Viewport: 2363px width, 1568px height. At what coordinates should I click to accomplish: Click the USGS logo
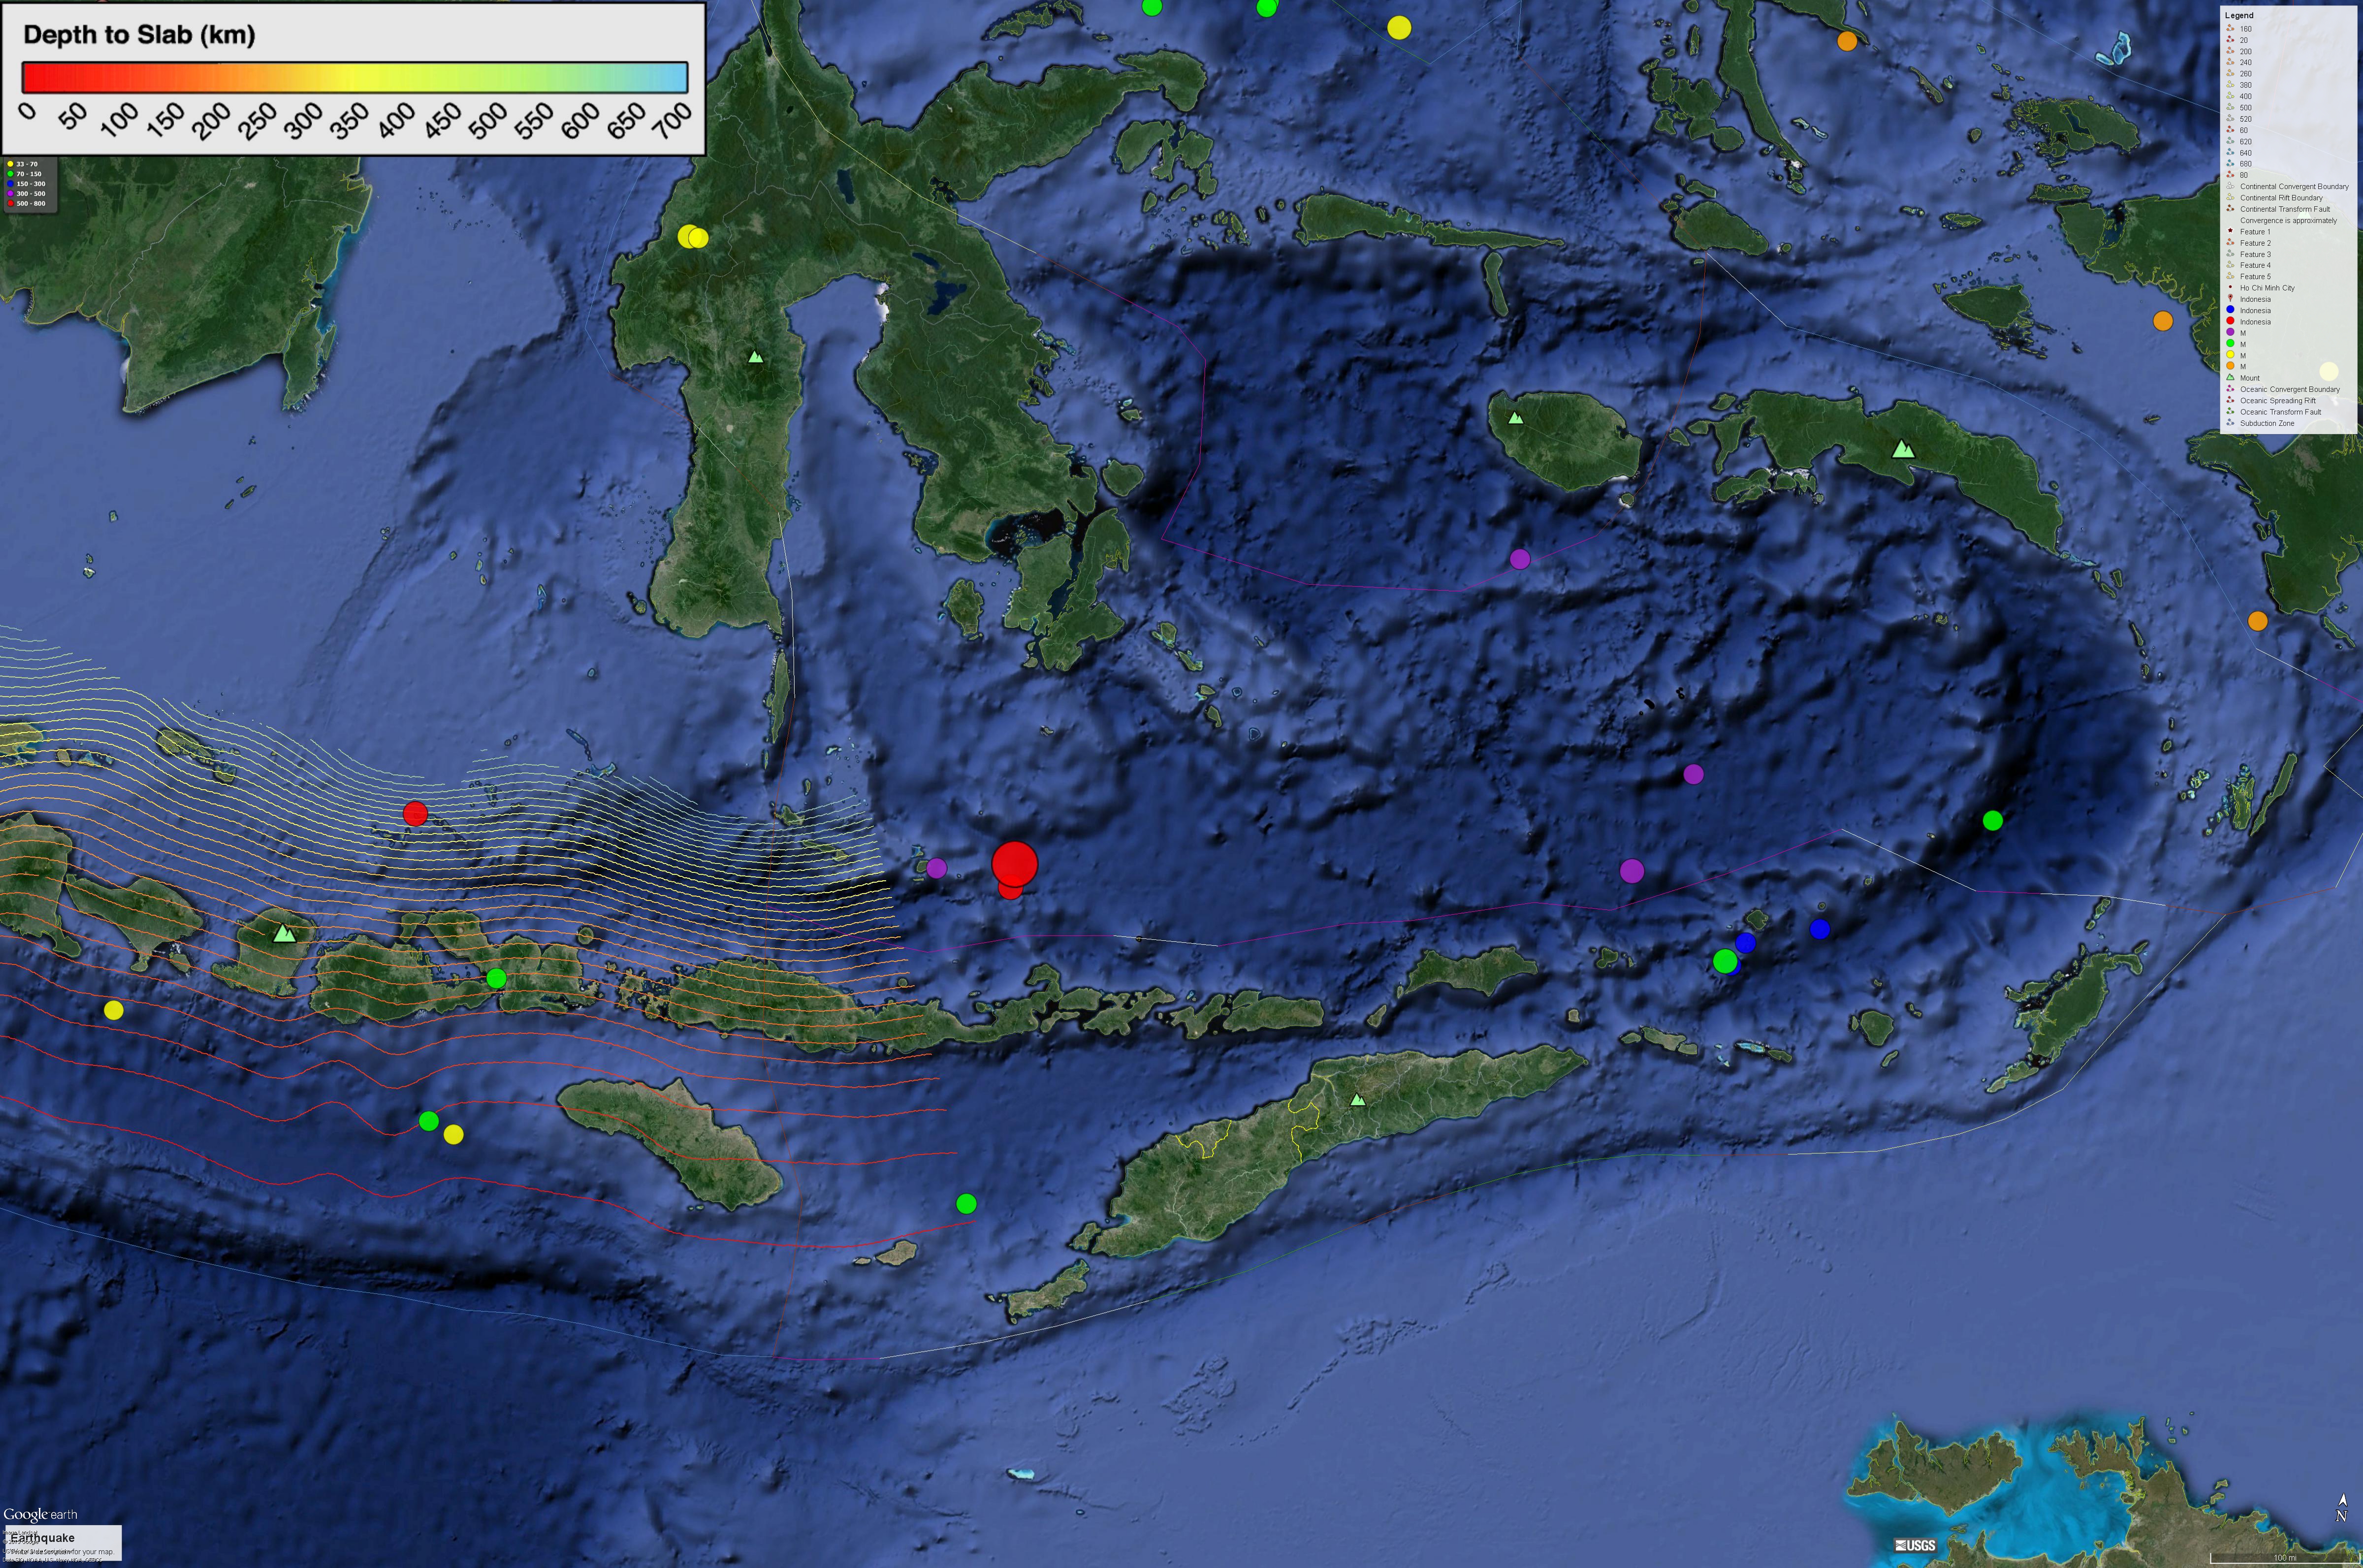point(1915,1545)
